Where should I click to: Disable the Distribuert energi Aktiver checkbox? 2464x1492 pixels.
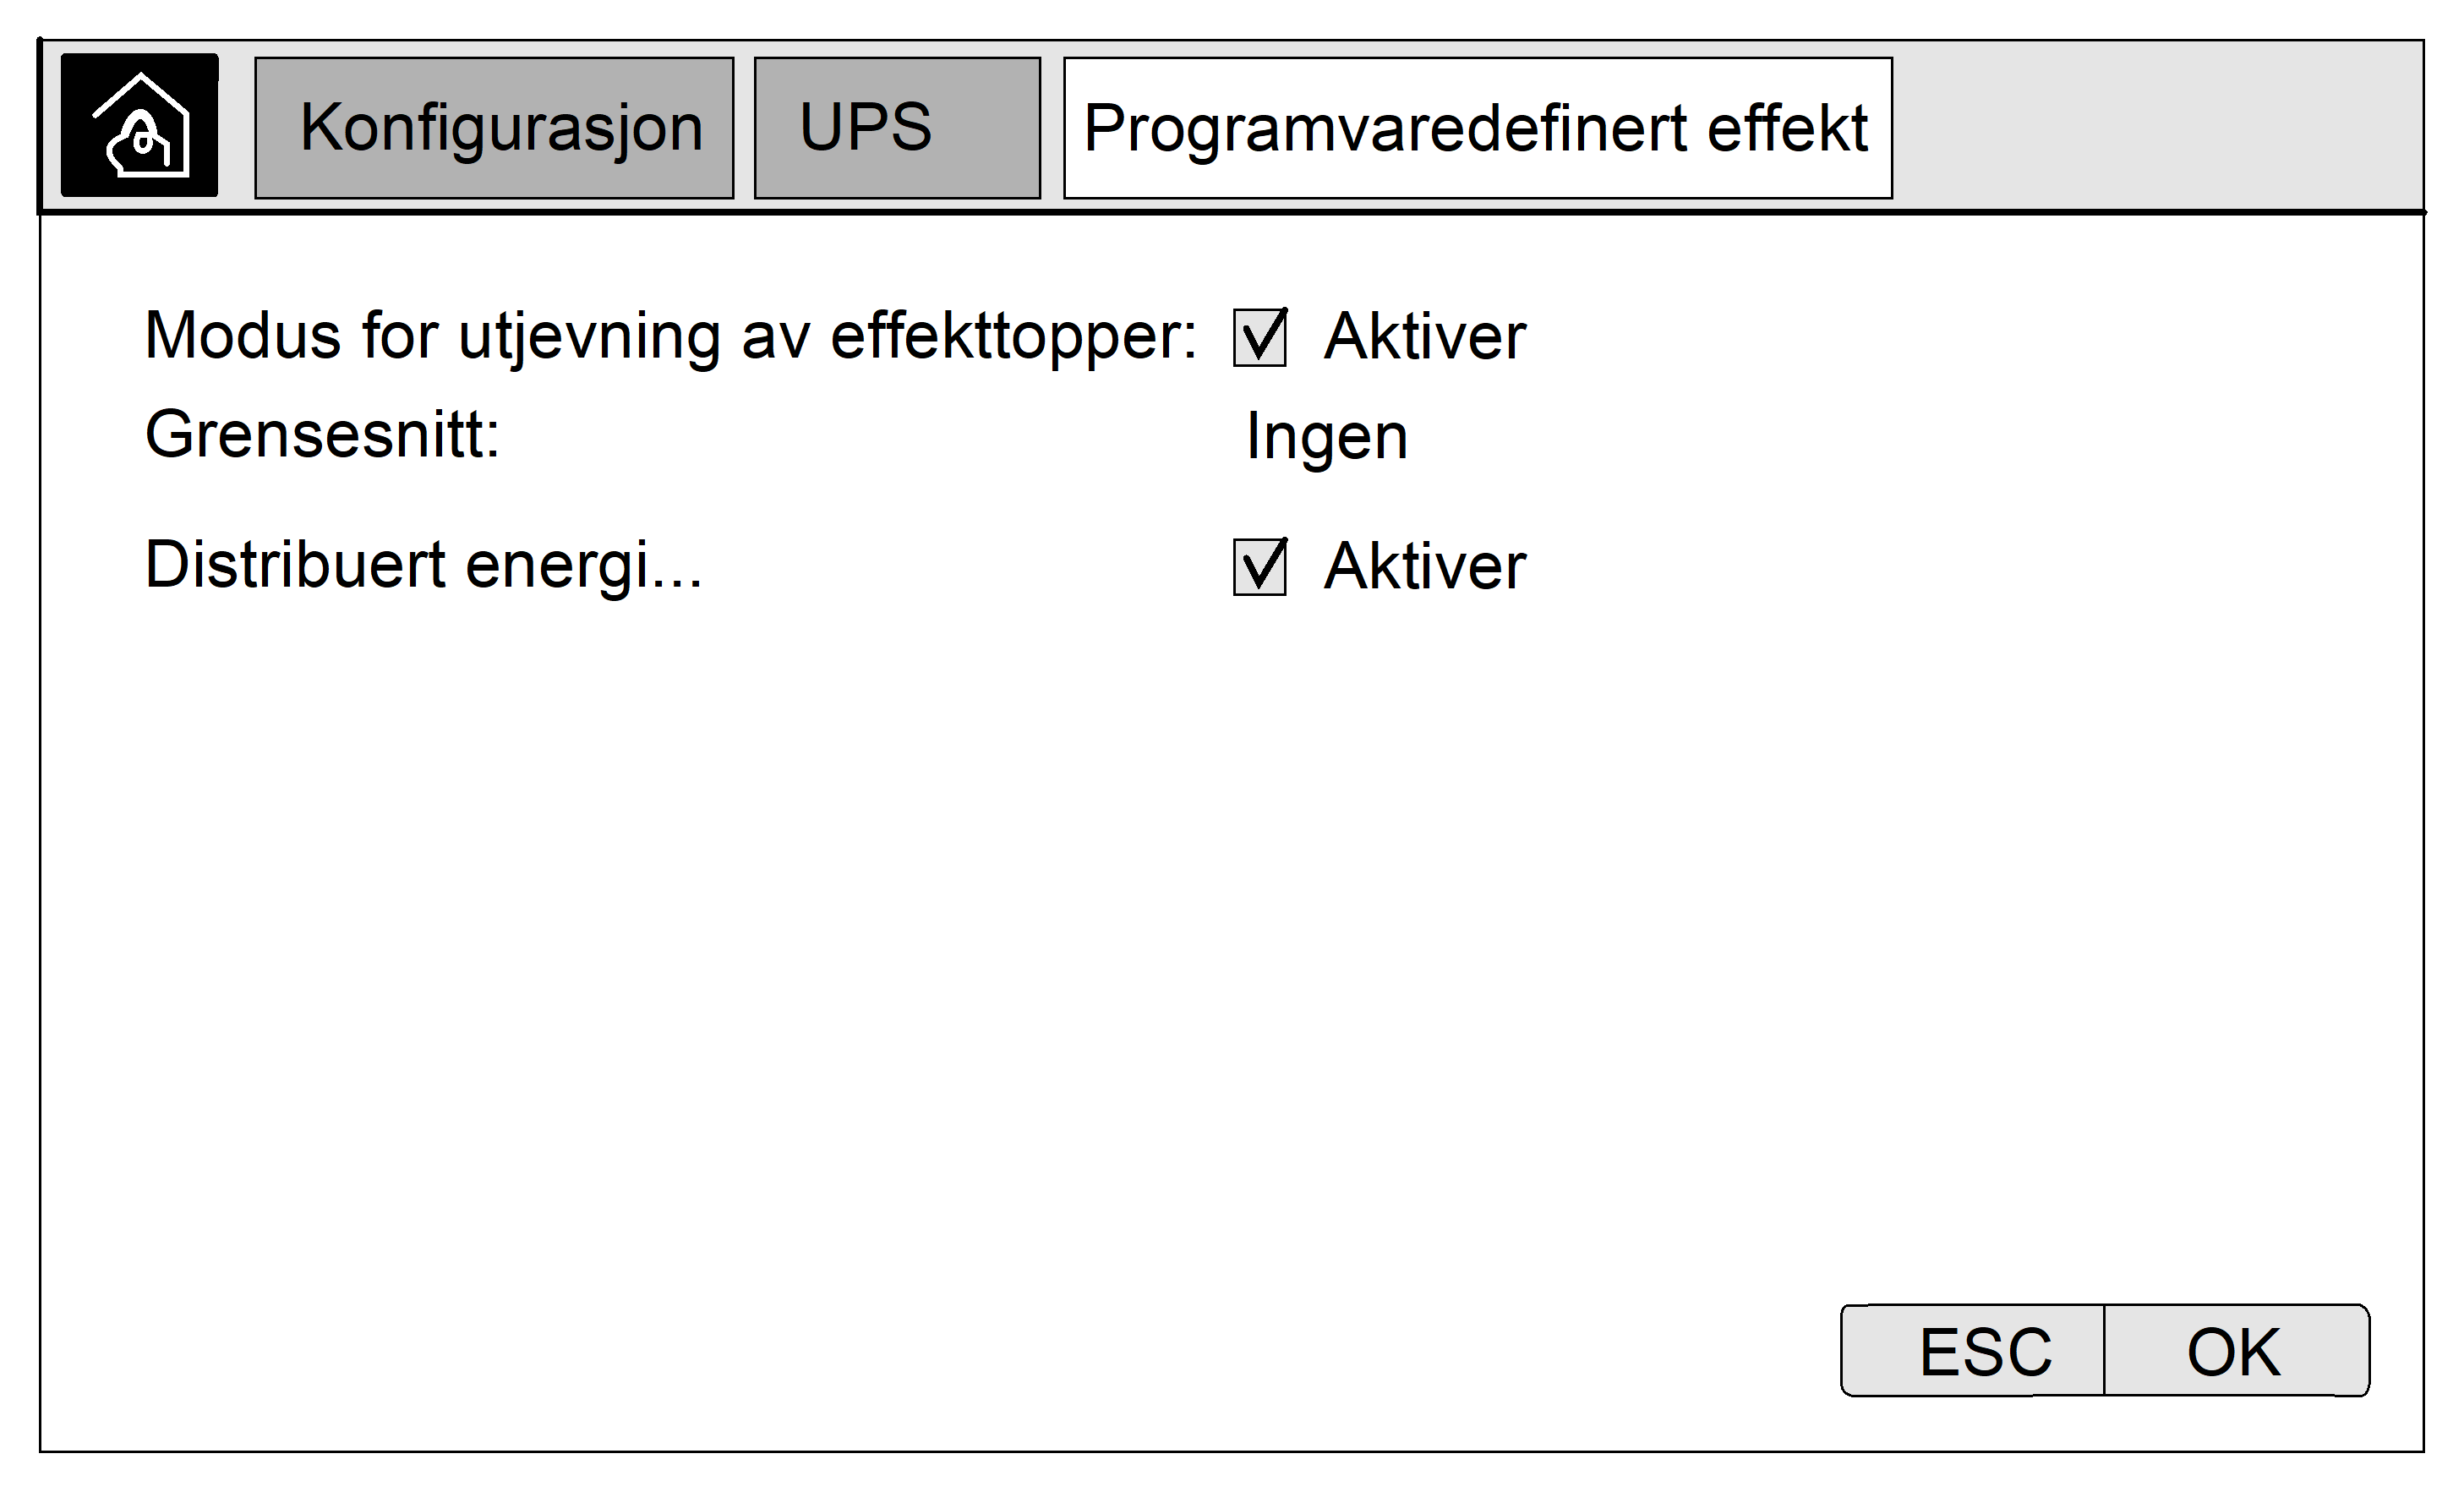(x=1259, y=567)
